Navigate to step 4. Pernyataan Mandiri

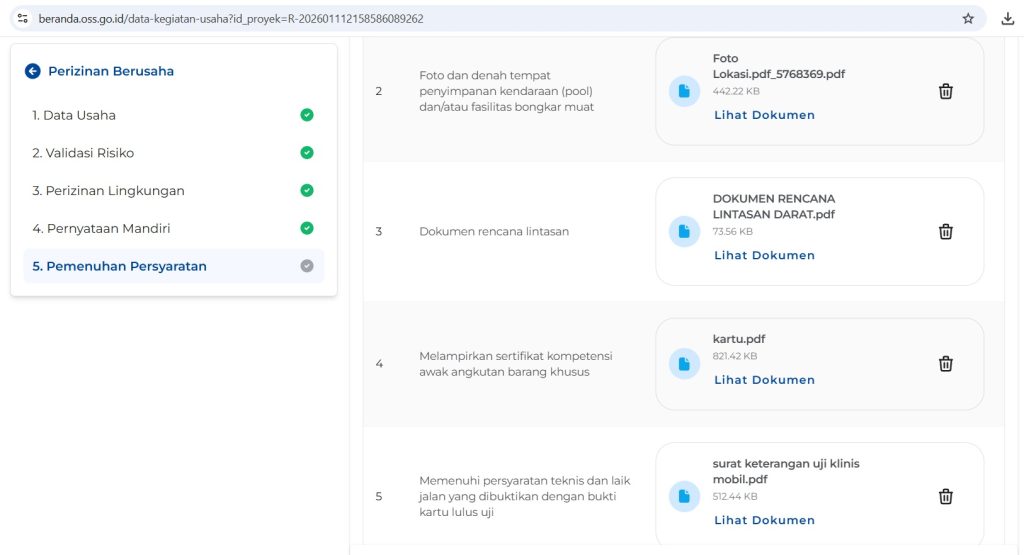(x=101, y=229)
